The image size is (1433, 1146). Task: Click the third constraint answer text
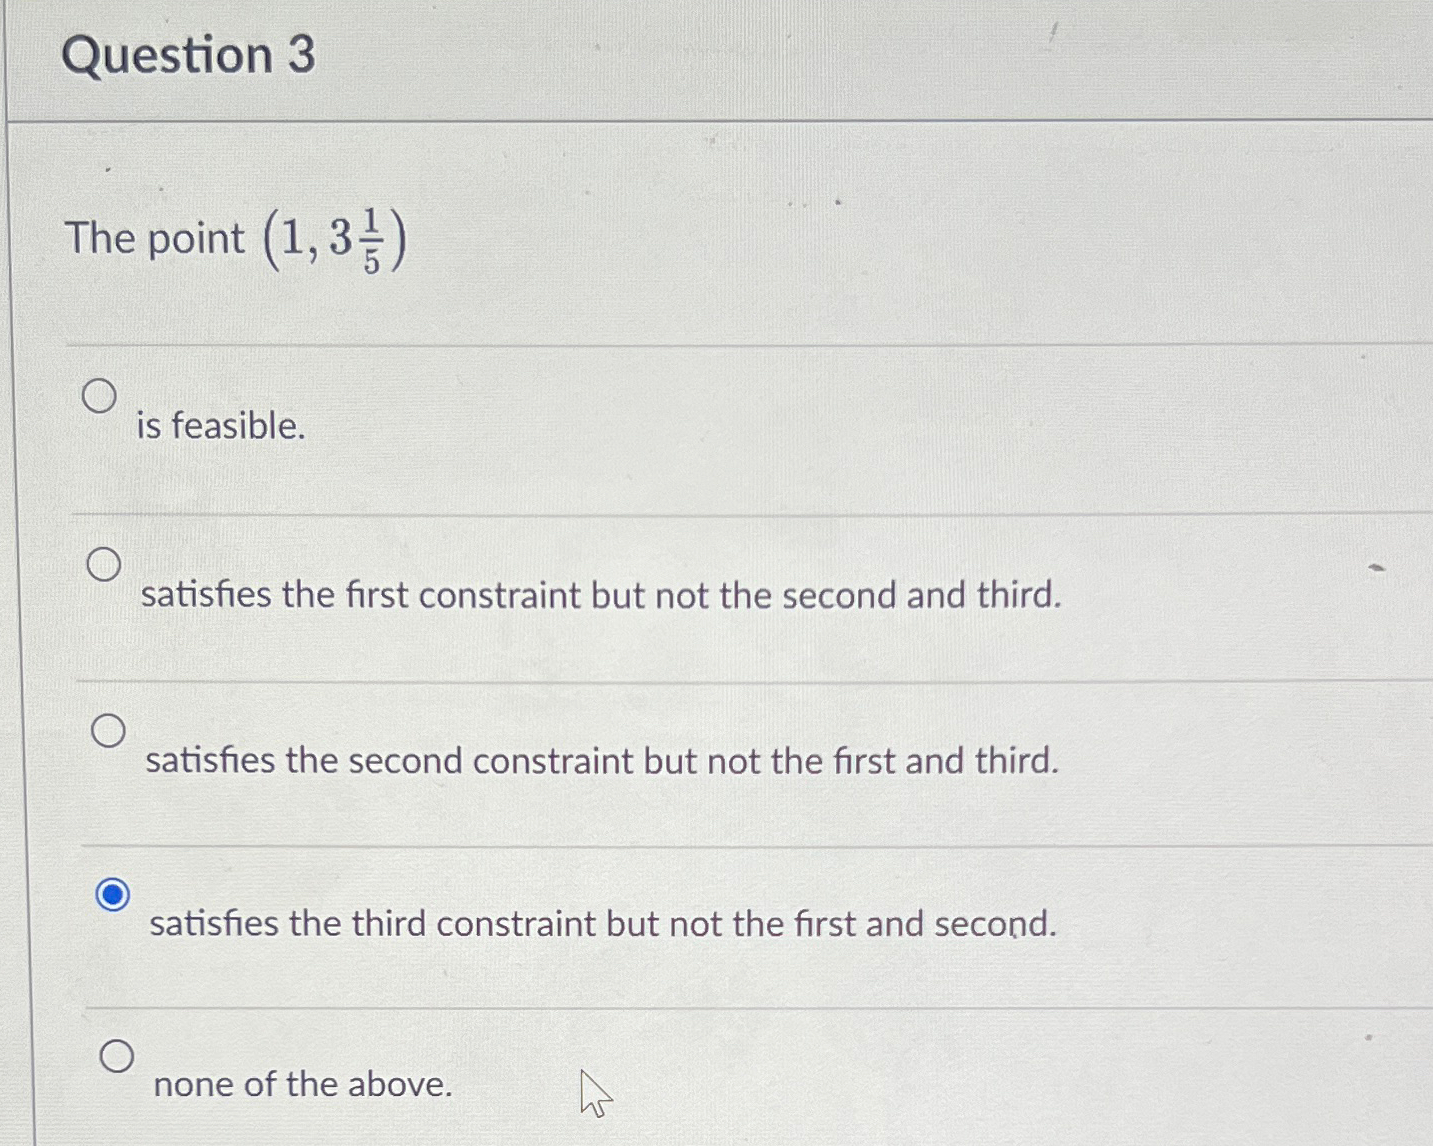click(x=603, y=924)
